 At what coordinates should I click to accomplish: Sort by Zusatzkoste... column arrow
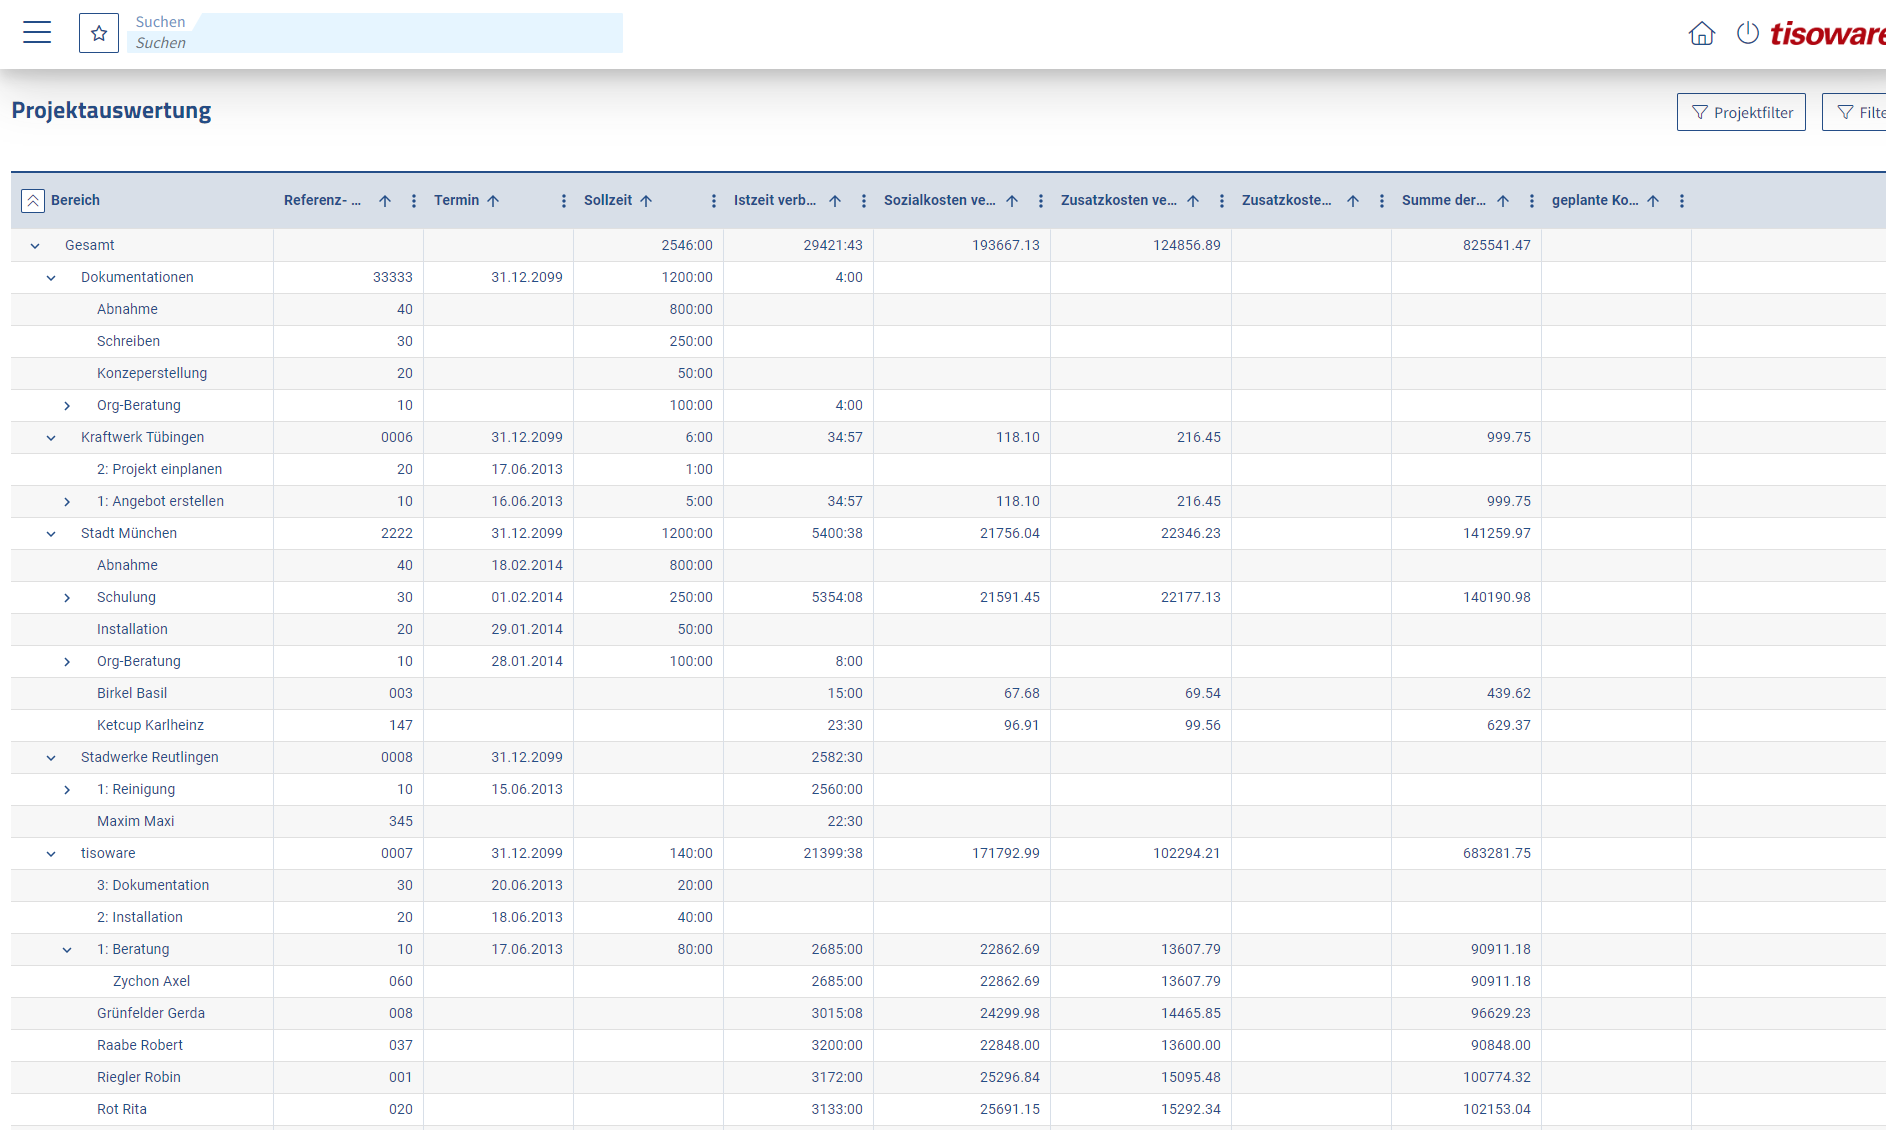pyautogui.click(x=1353, y=201)
